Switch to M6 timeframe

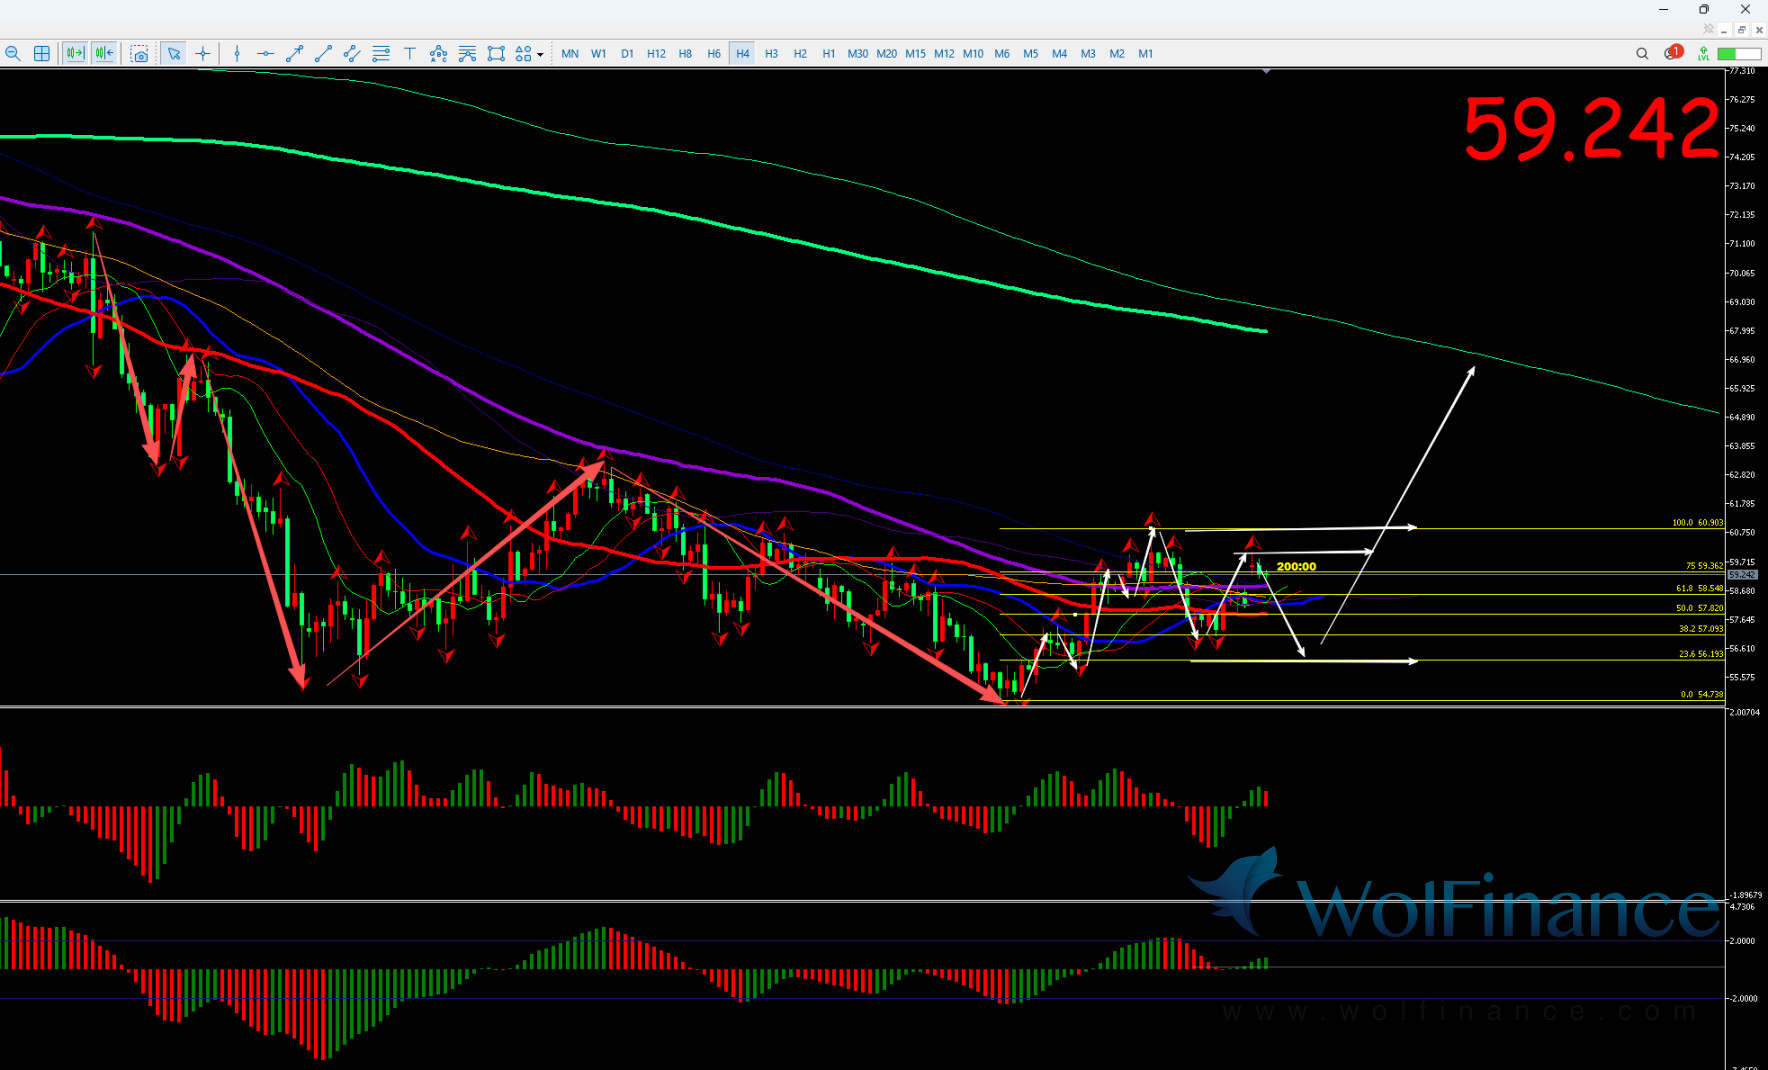1002,54
